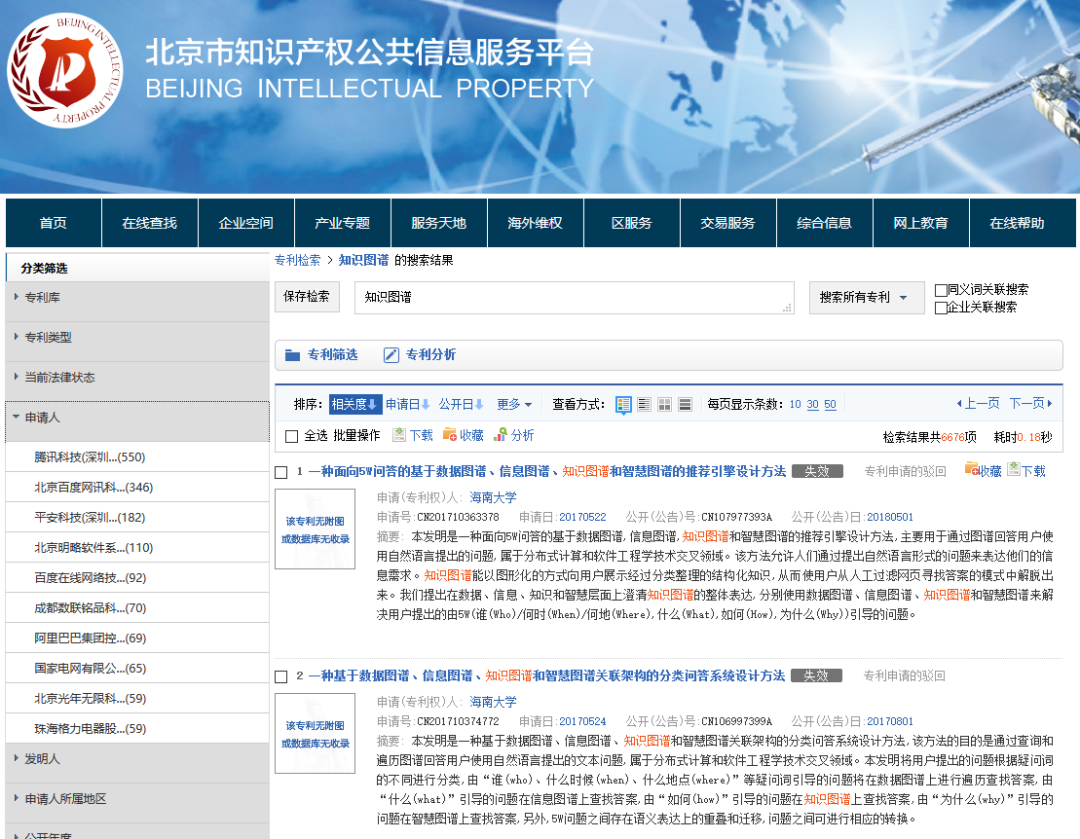Open the 企业空间 navigation menu

pyautogui.click(x=245, y=222)
